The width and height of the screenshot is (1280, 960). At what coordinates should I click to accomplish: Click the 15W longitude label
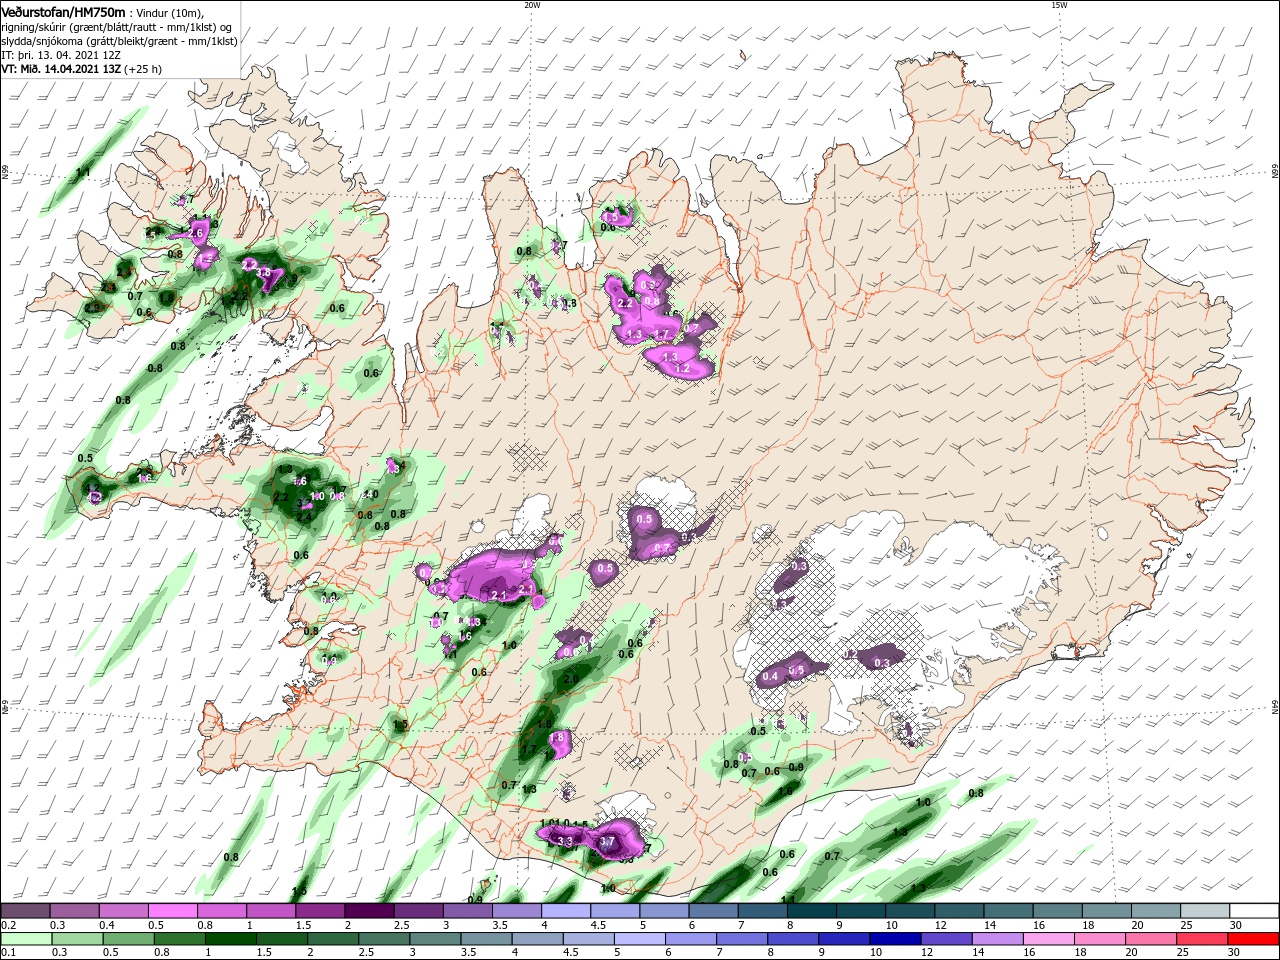(1058, 4)
